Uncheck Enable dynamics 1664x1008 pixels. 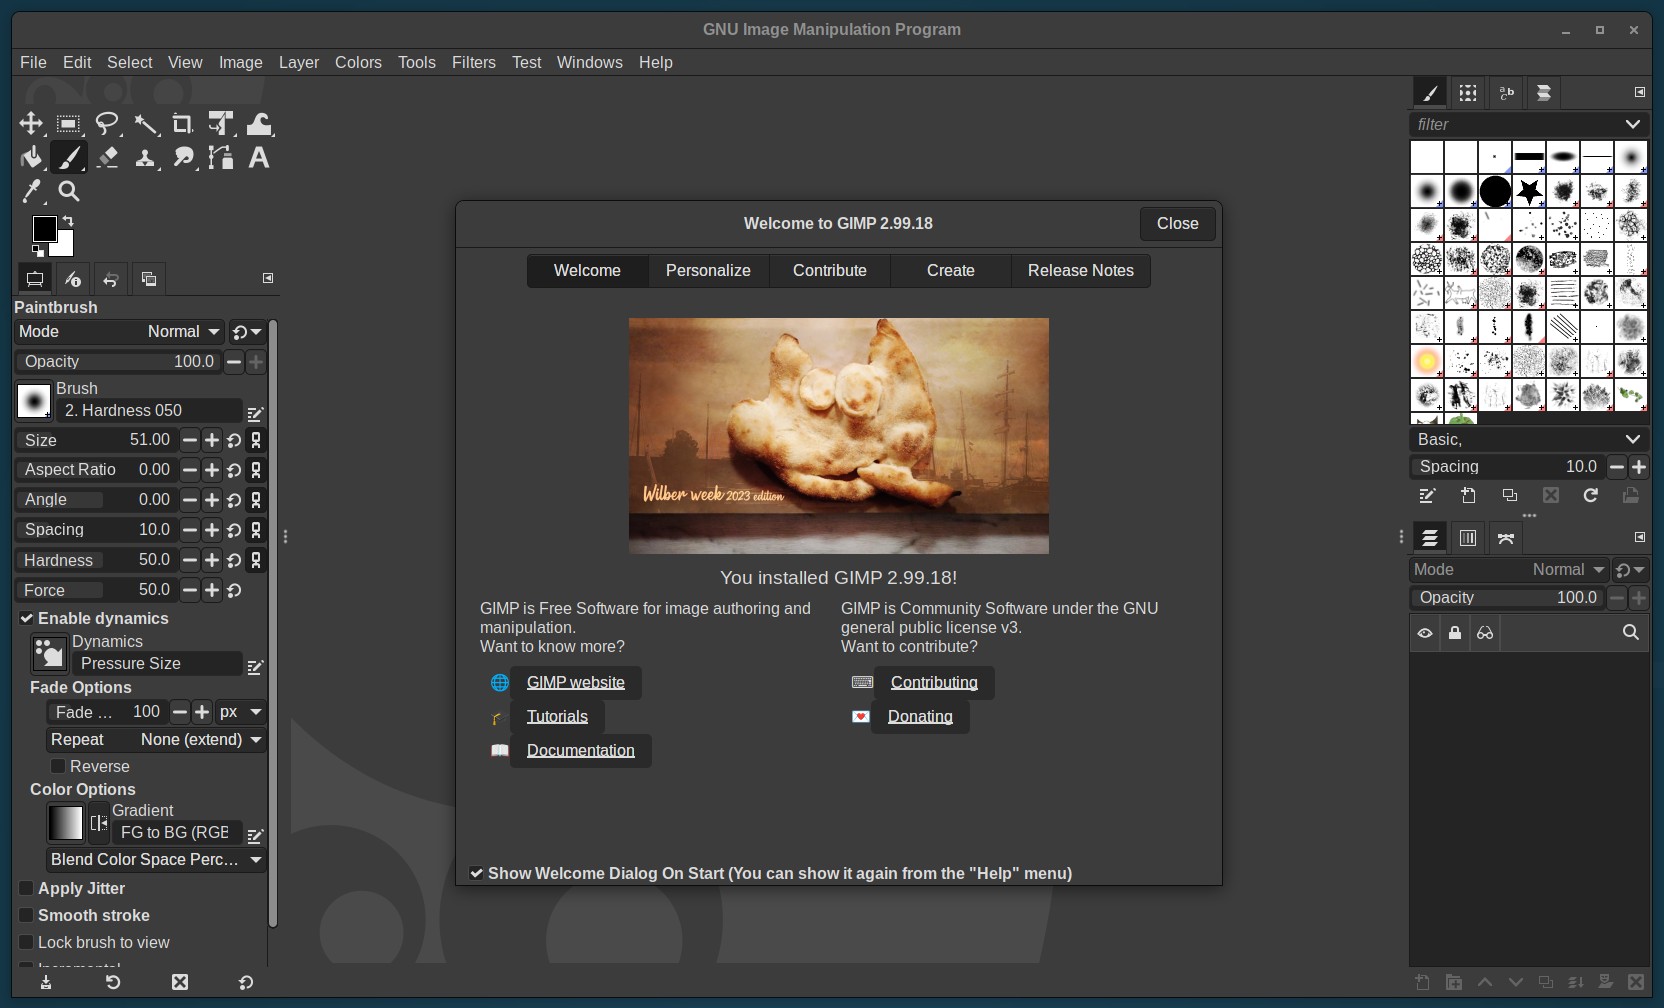click(27, 618)
